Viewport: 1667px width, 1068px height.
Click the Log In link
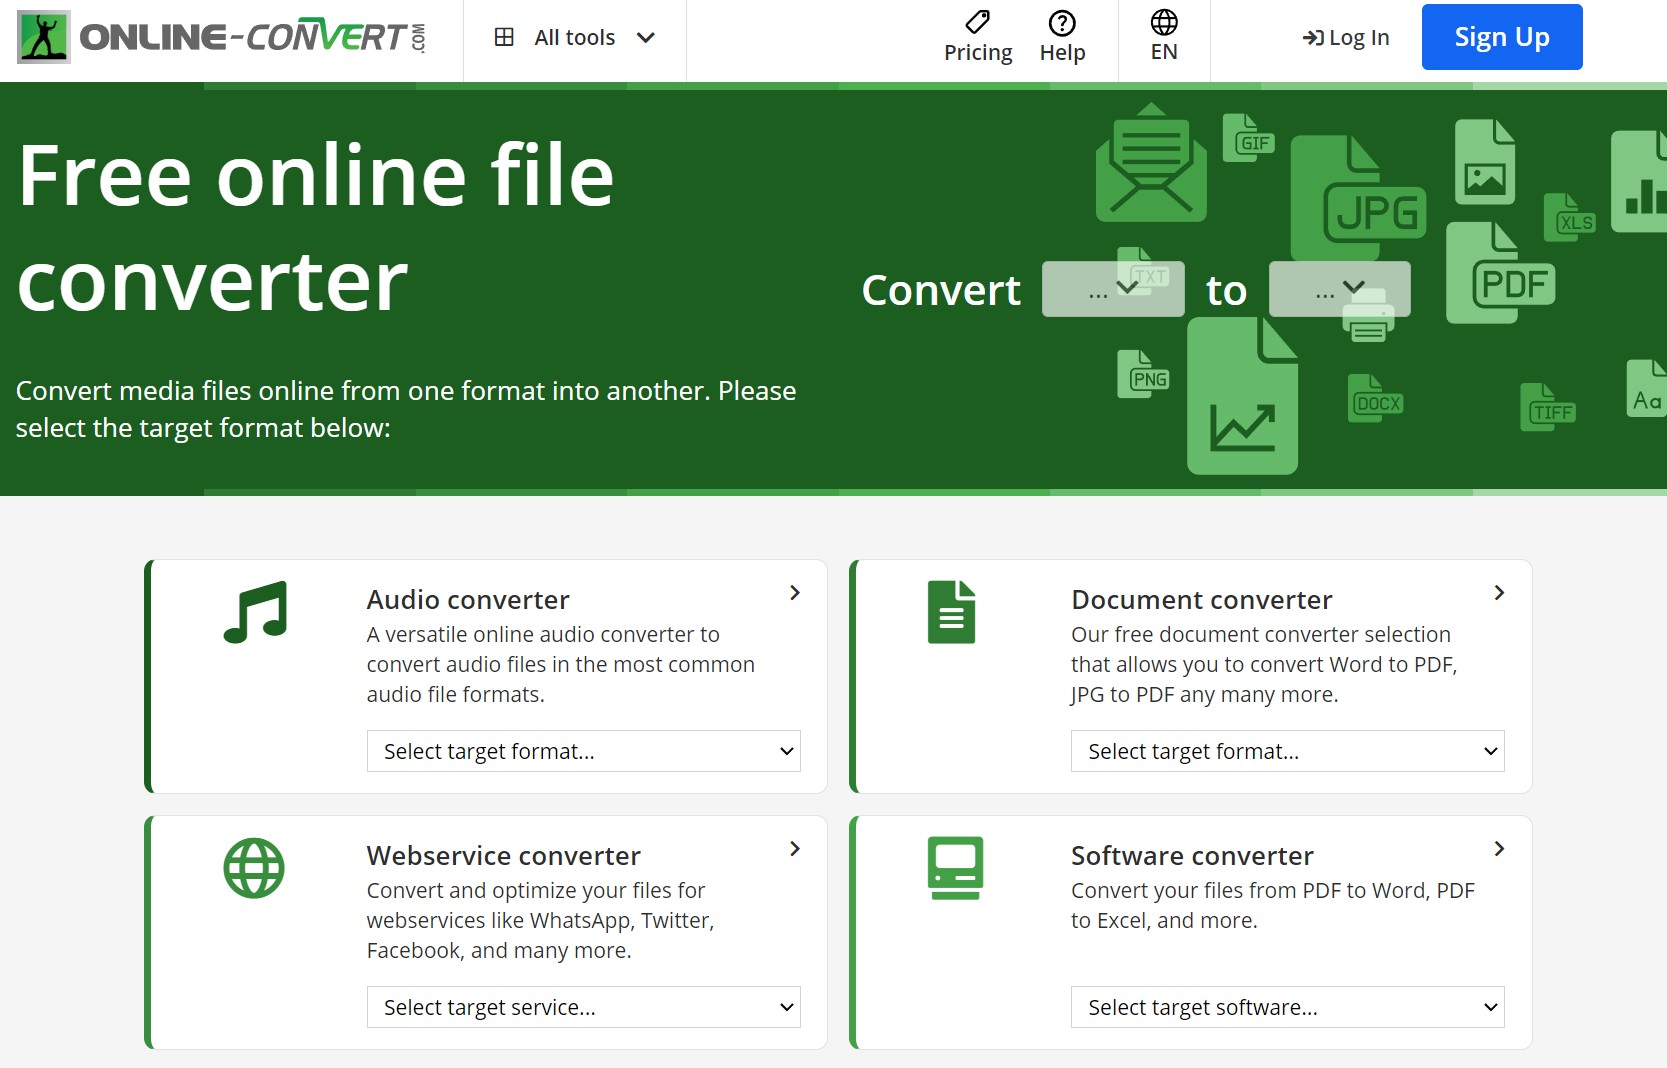(x=1346, y=38)
